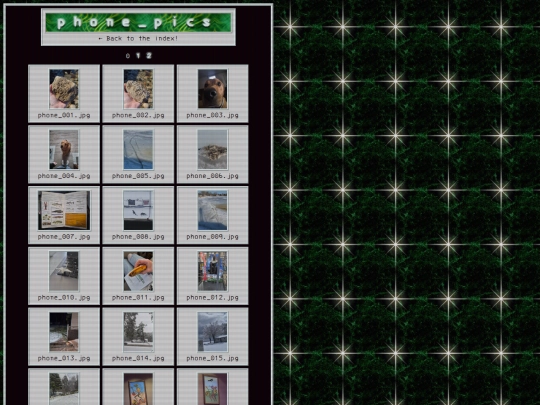
Task: Open the phone_001 rock thumbnail image
Action: pyautogui.click(x=64, y=89)
